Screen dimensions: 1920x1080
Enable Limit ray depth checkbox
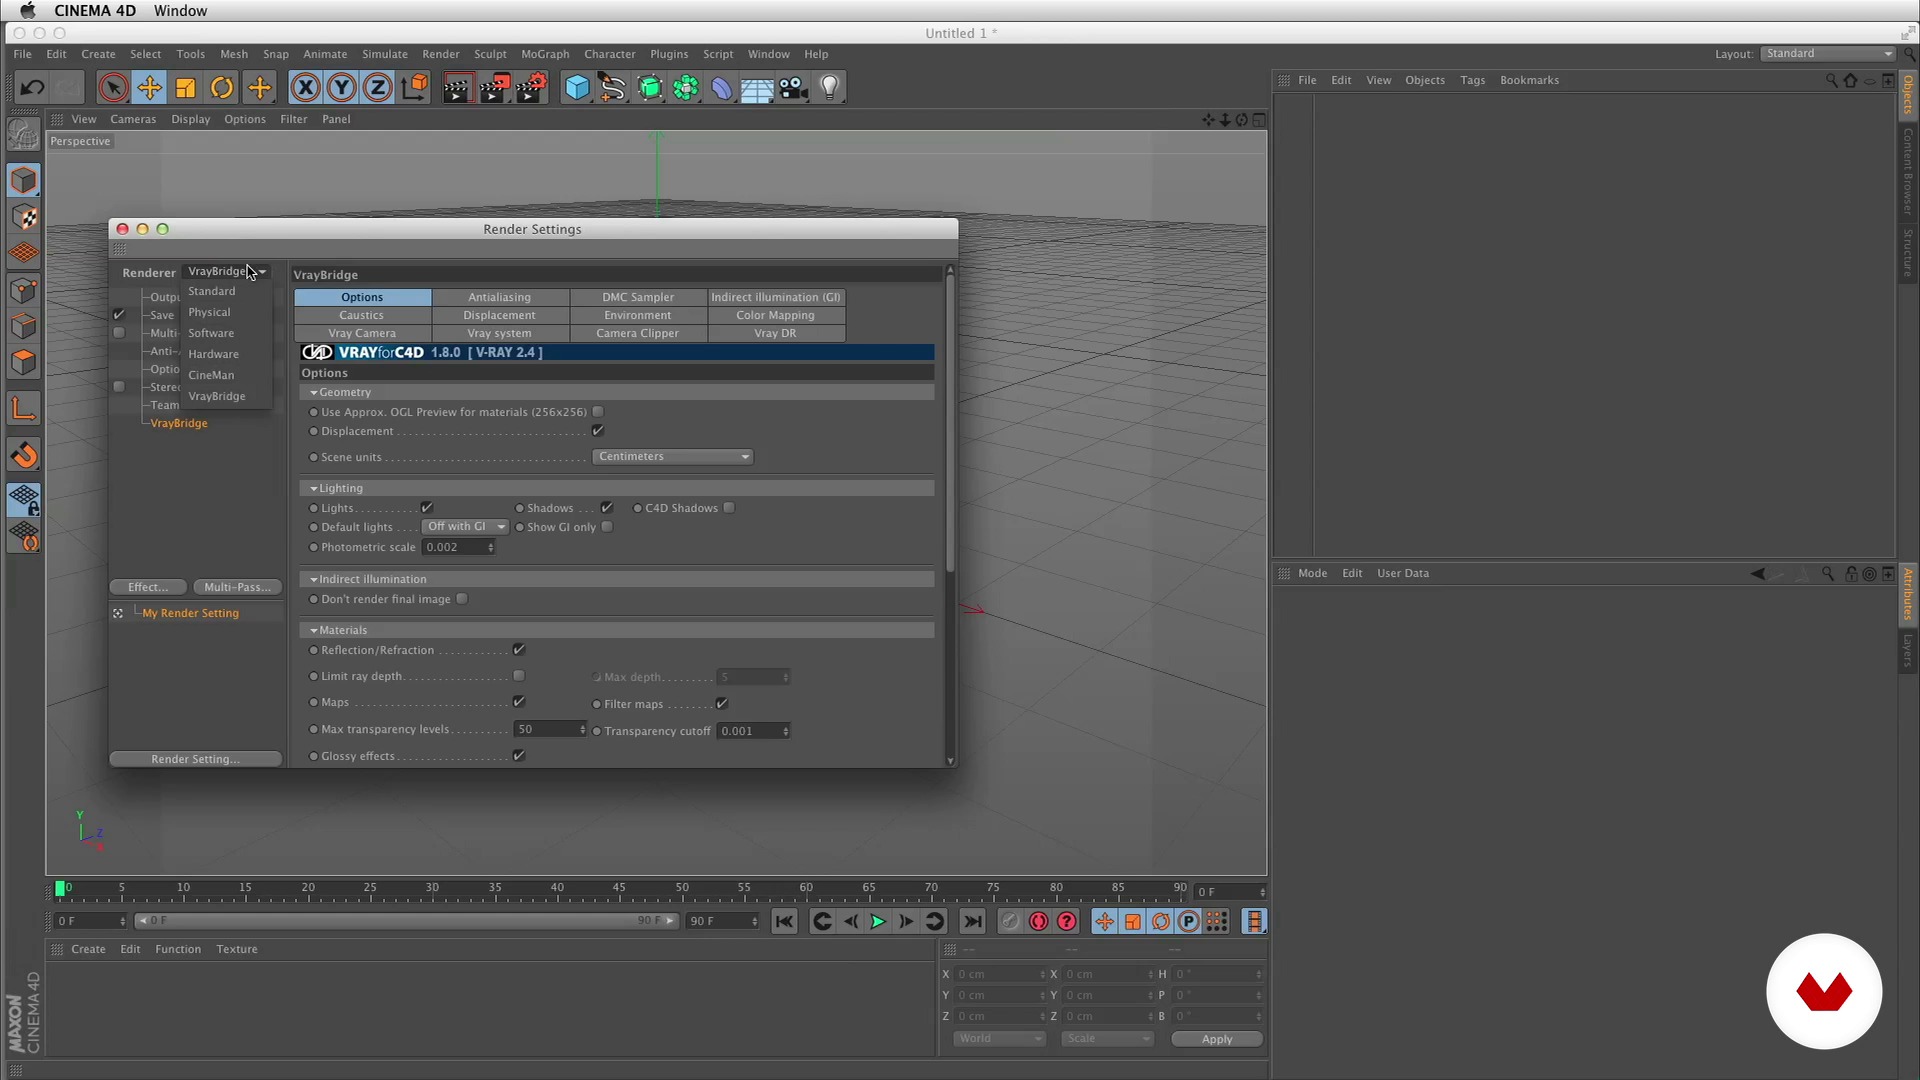click(519, 676)
